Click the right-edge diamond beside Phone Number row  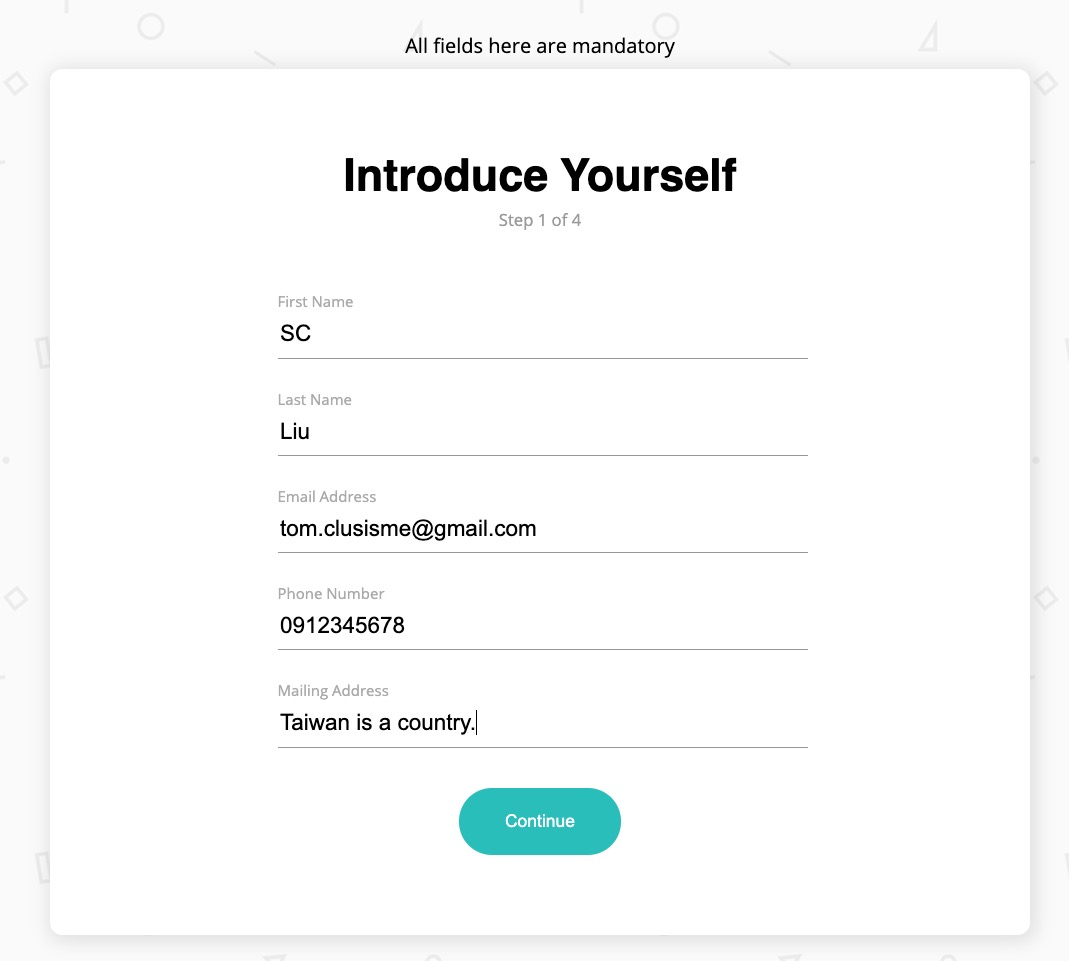point(1045,599)
